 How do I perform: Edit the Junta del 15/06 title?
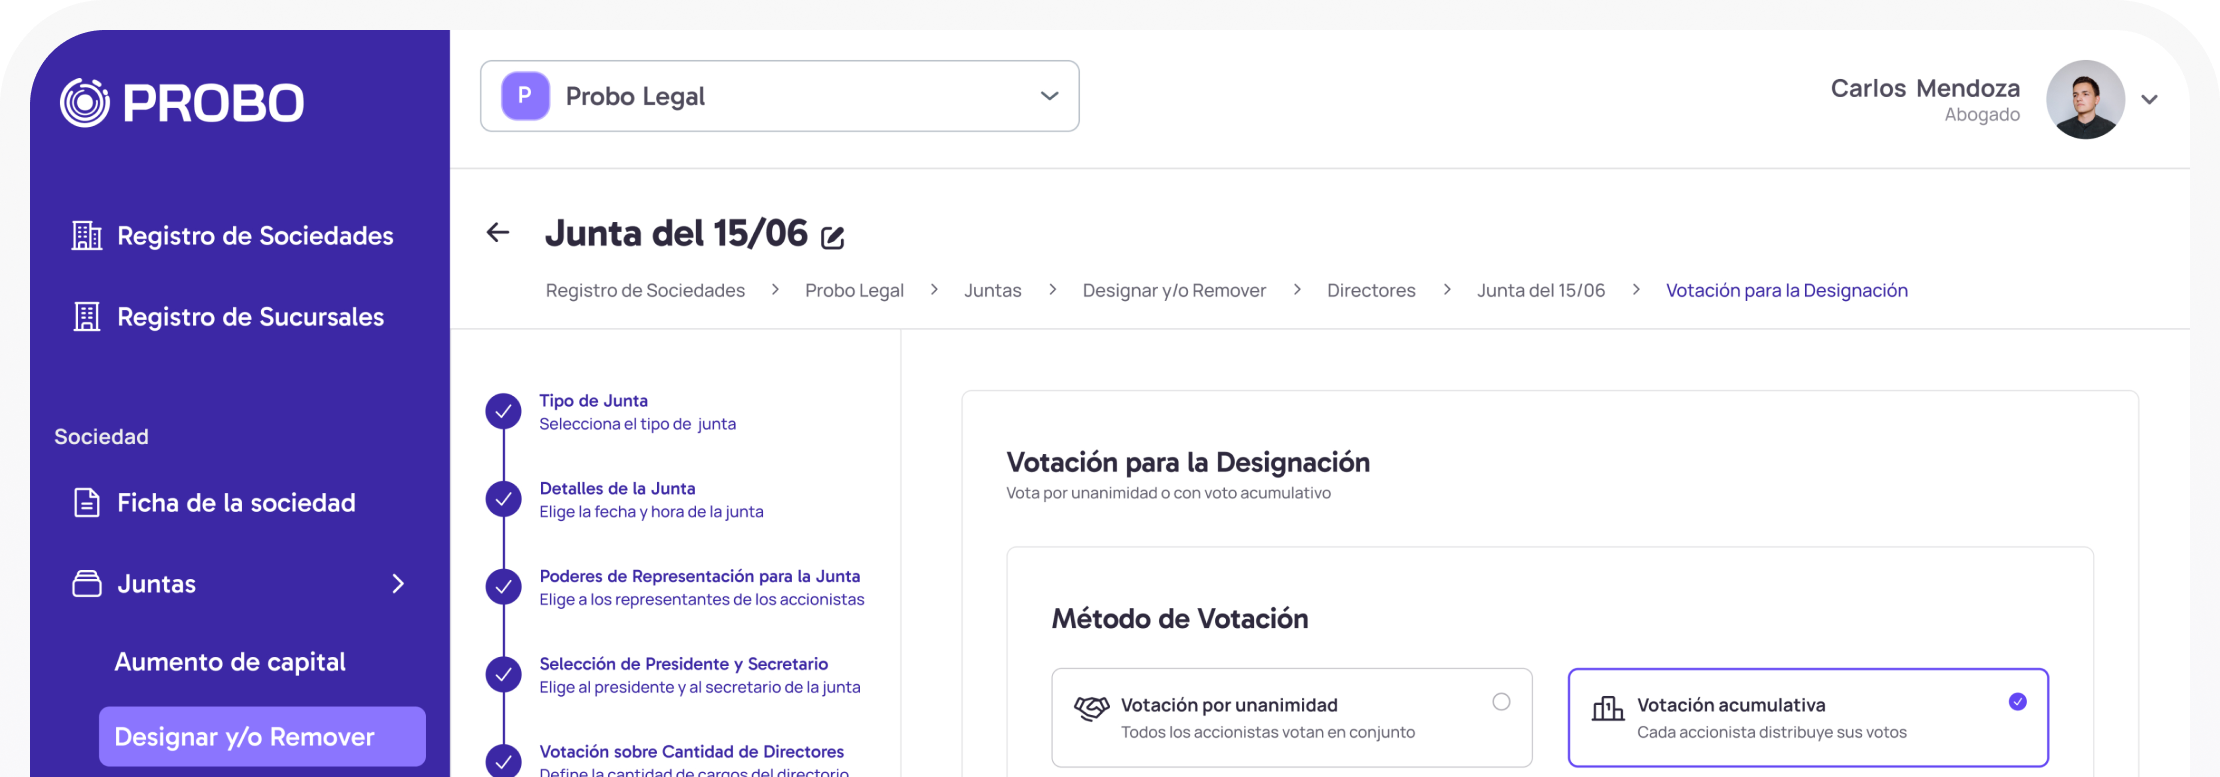(833, 237)
